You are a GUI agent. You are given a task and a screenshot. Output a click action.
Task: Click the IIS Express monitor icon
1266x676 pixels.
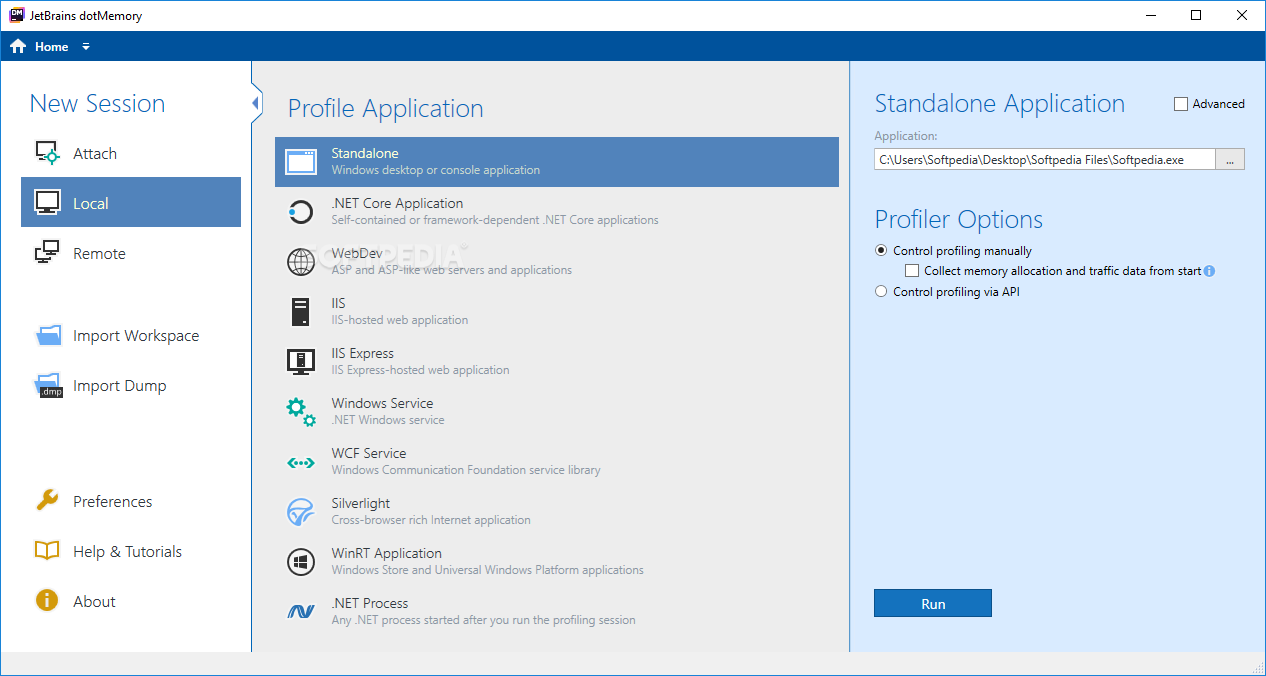coord(300,361)
